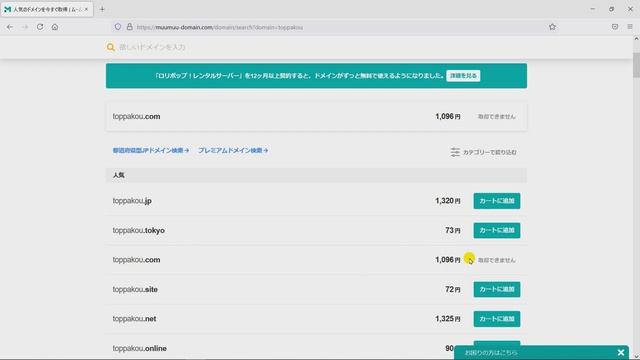The image size is (640, 360).
Task: Restore down the browser window
Action: coord(611,9)
